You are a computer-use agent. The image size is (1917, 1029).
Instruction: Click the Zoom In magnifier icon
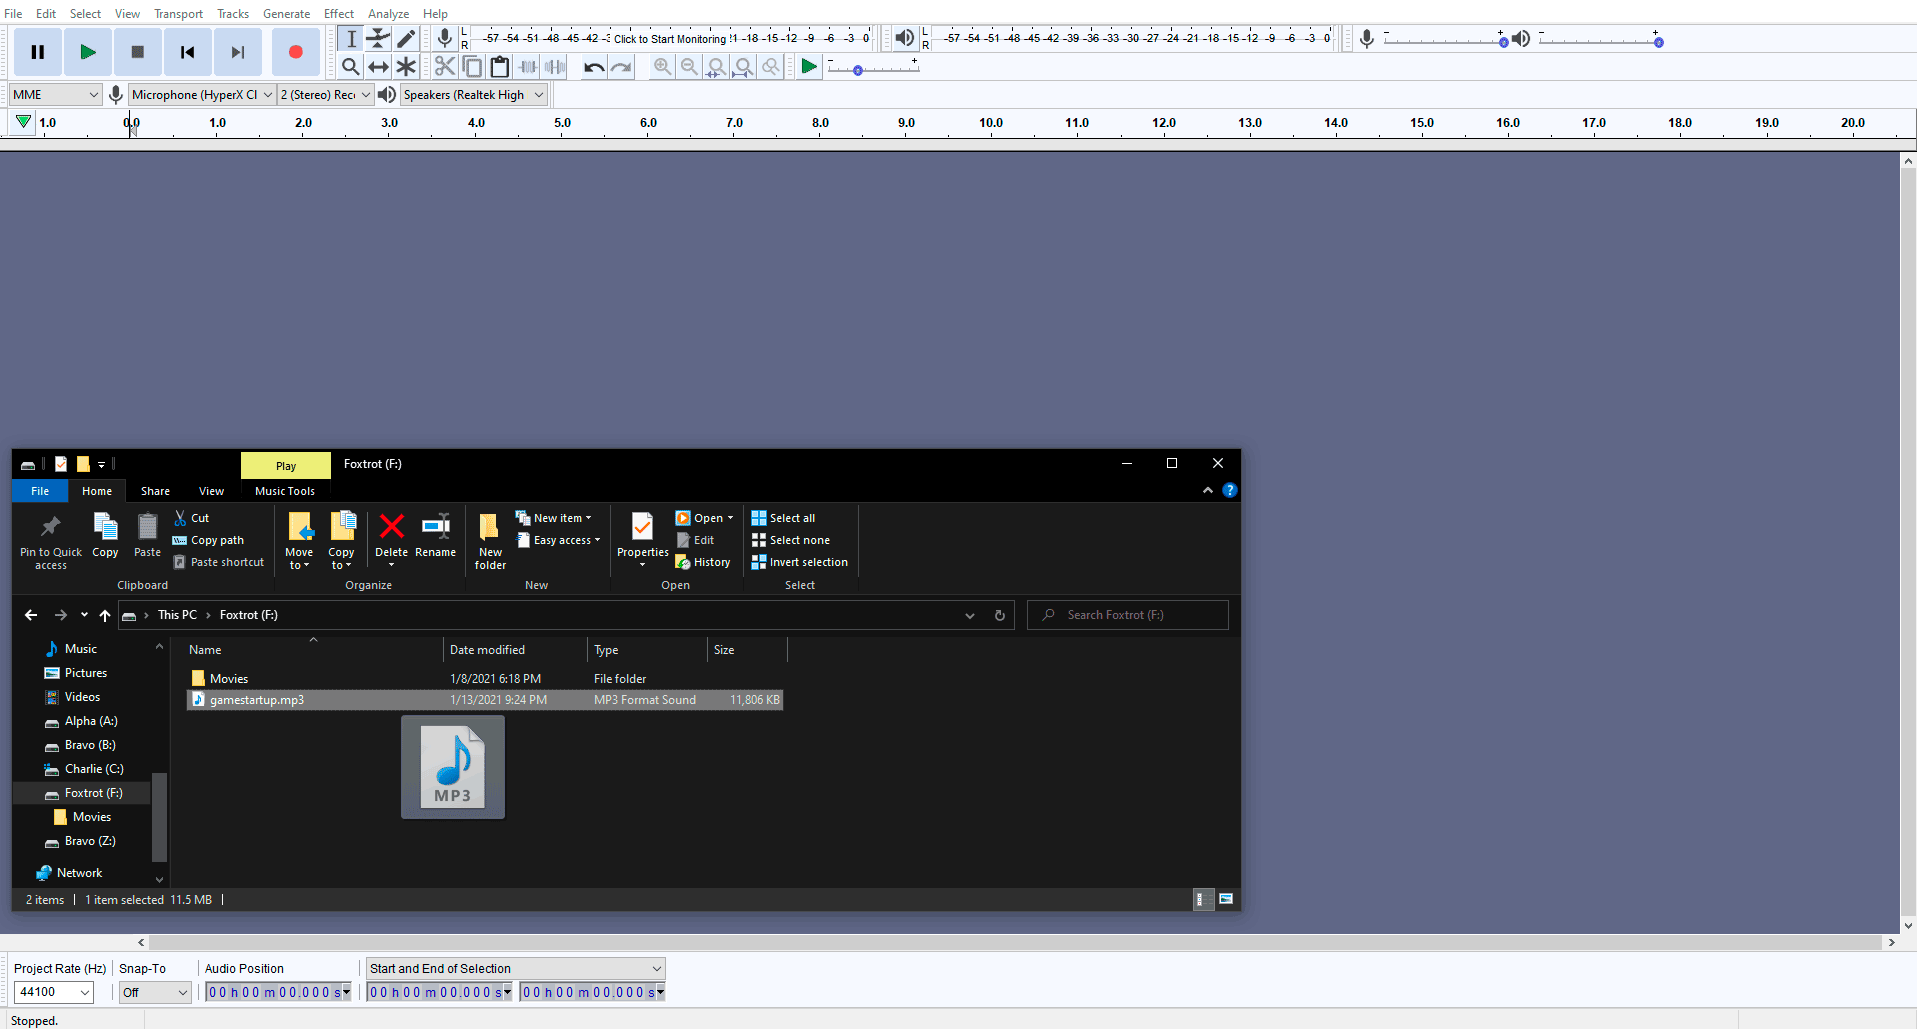662,66
